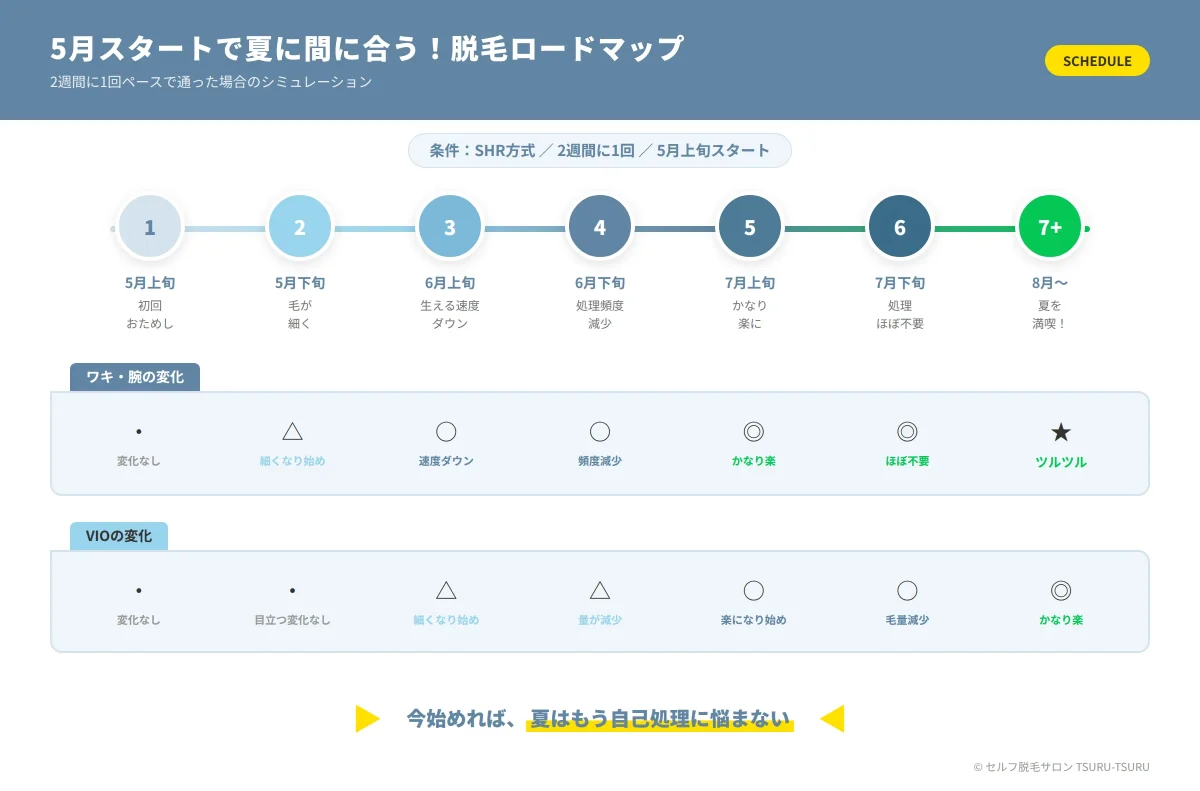
Task: Click the VIOの変化 tab label
Action: [x=119, y=536]
